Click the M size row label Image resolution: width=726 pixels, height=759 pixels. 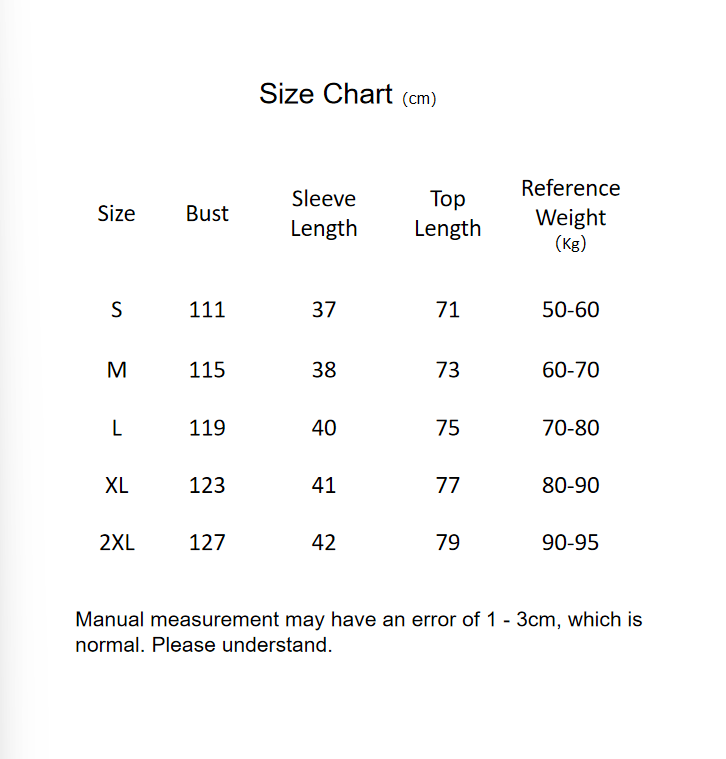[x=116, y=370]
